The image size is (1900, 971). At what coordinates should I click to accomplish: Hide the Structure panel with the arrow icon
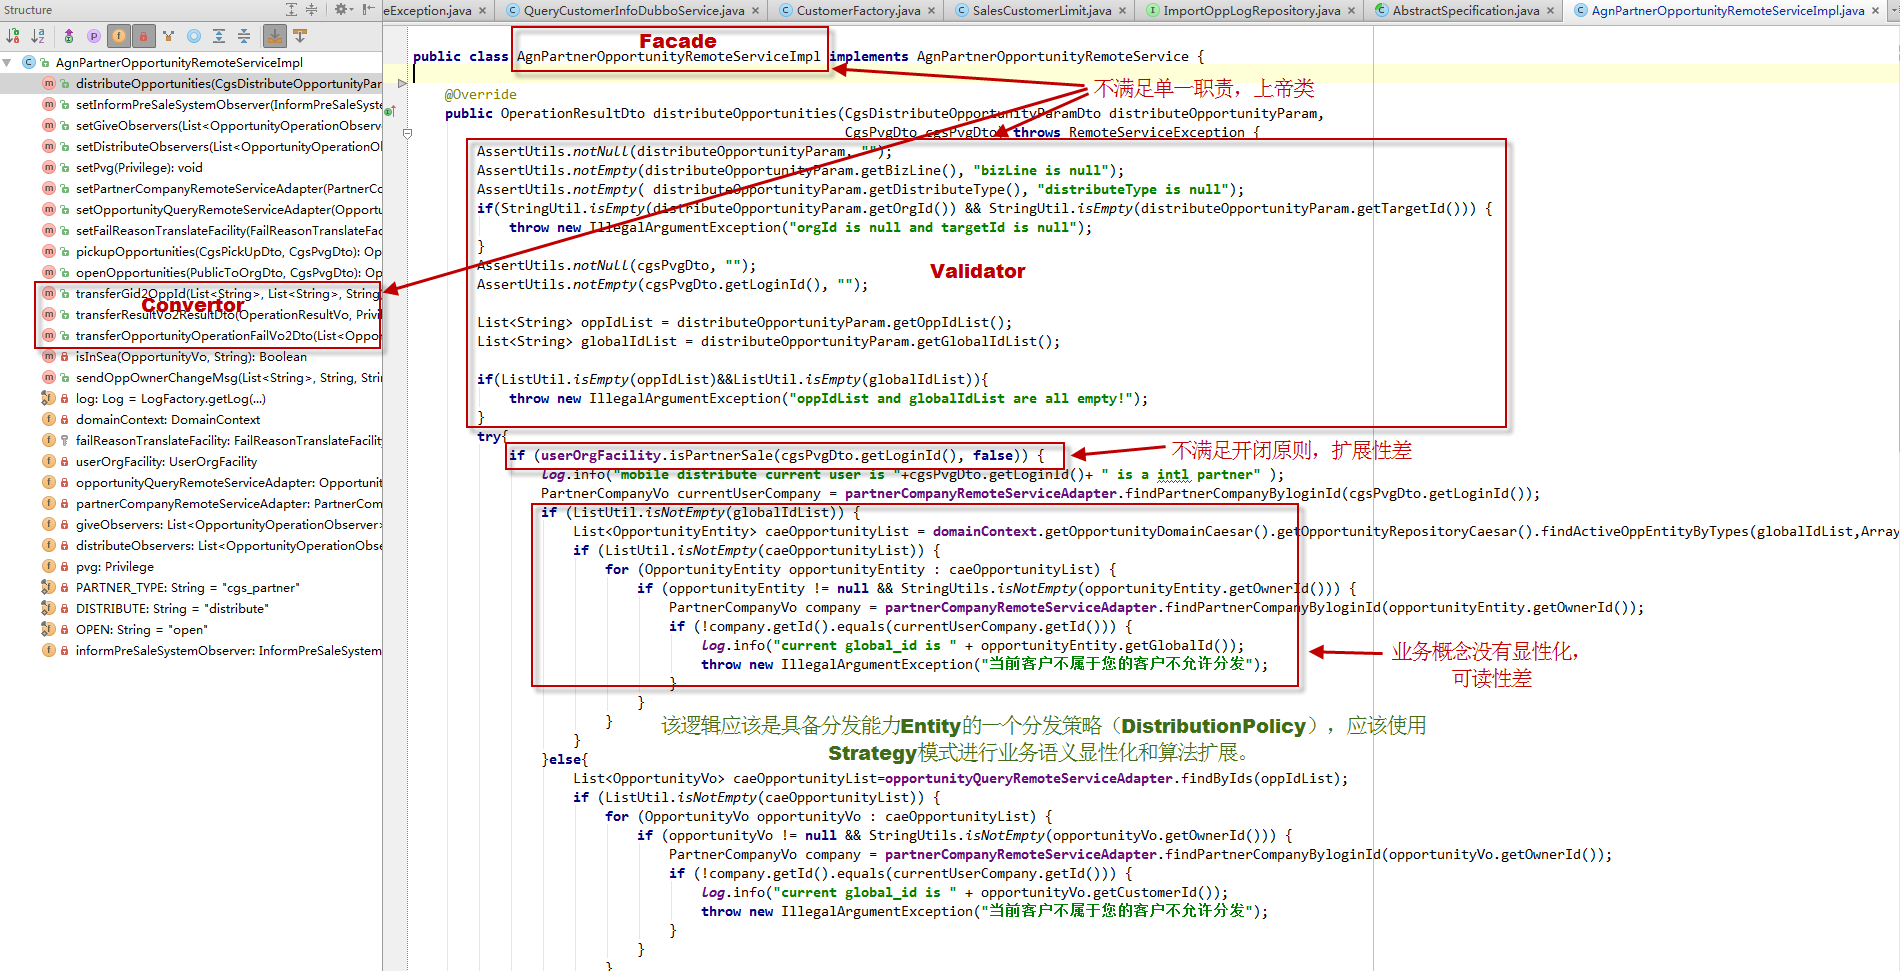tap(368, 10)
